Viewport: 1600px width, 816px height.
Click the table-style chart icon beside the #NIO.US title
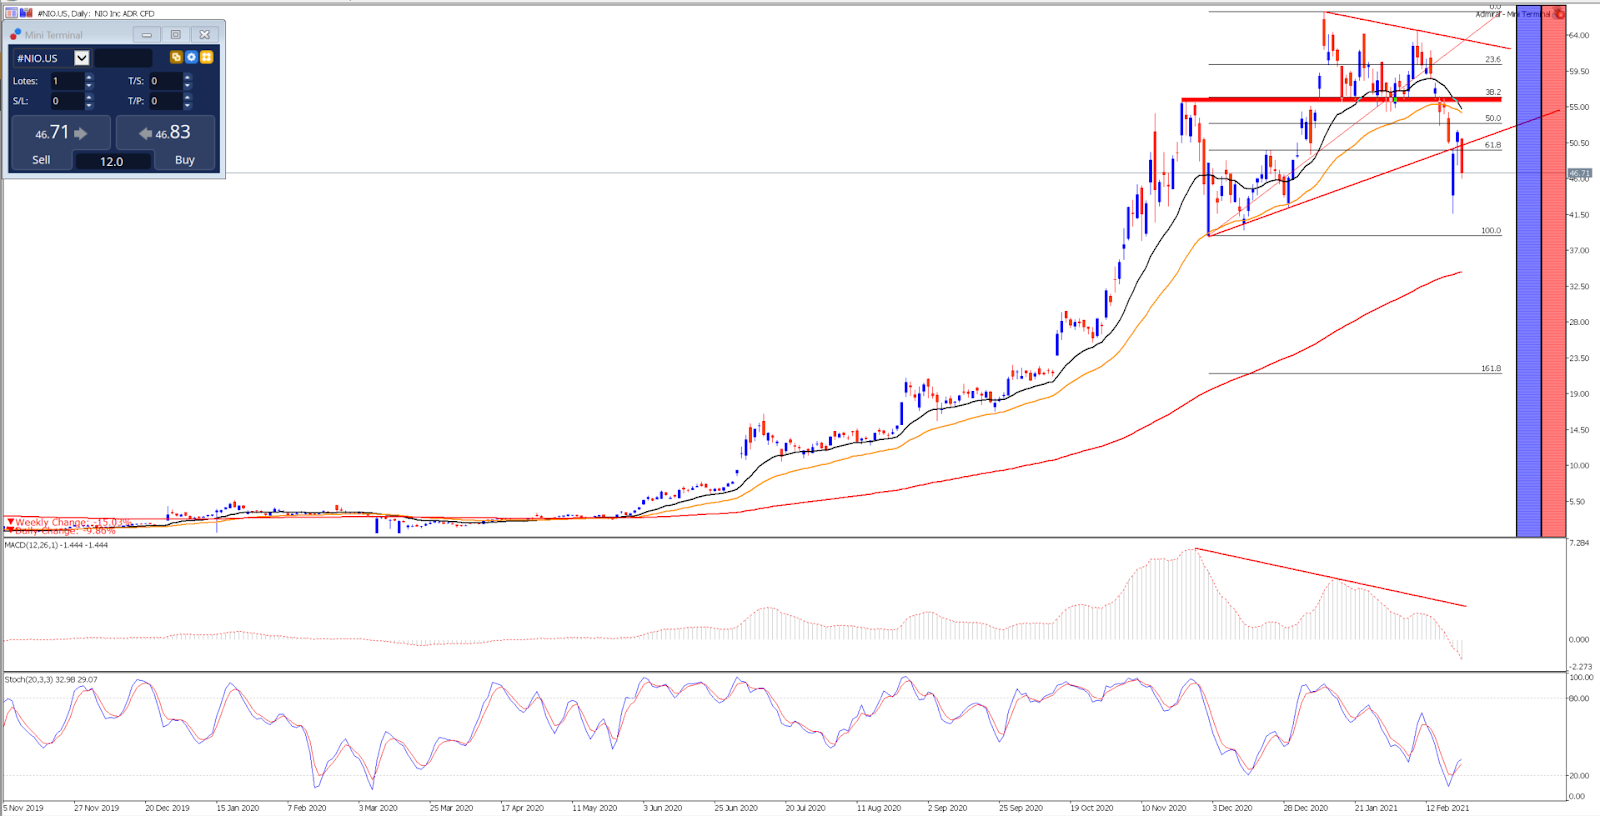click(11, 13)
